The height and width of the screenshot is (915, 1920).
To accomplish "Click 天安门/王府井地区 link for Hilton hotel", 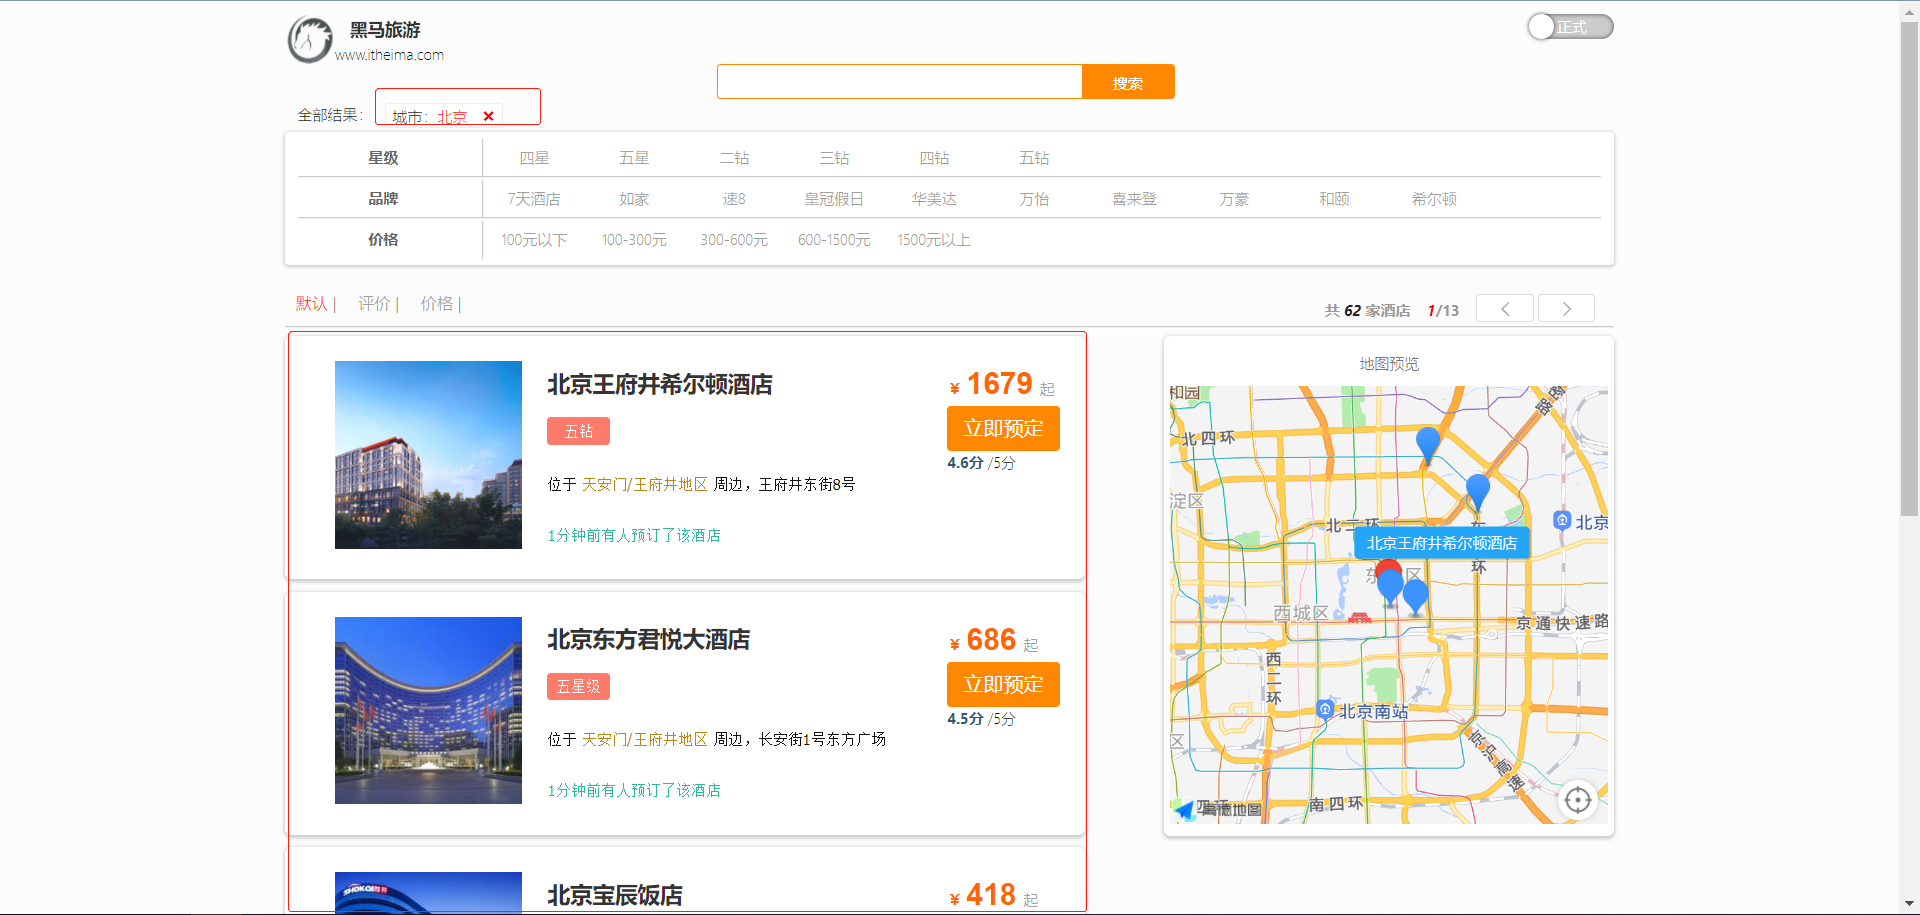I will point(644,484).
